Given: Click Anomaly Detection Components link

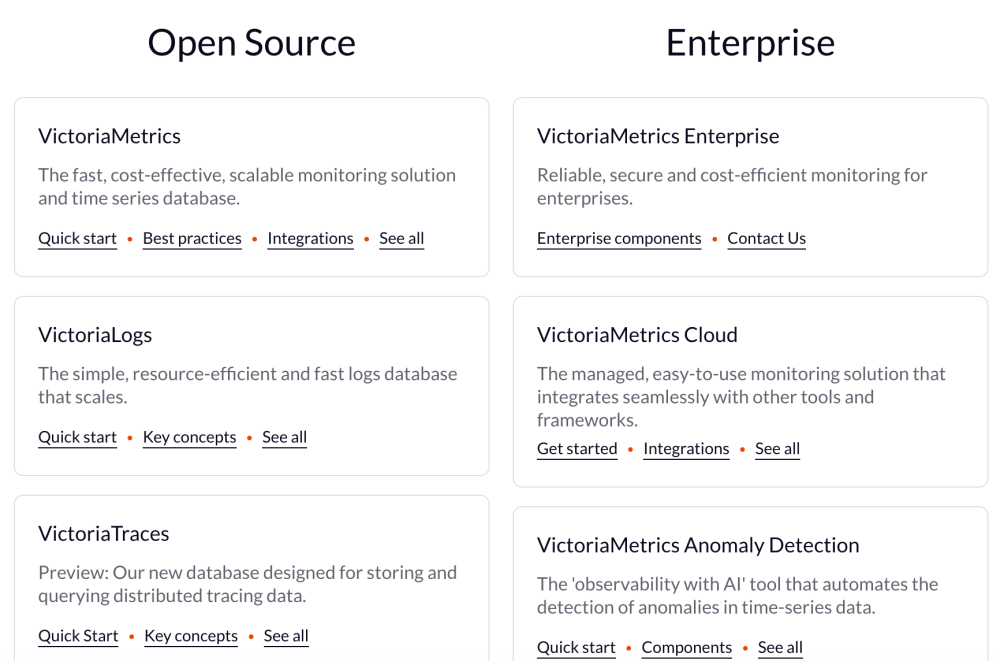Looking at the screenshot, I should pos(687,648).
